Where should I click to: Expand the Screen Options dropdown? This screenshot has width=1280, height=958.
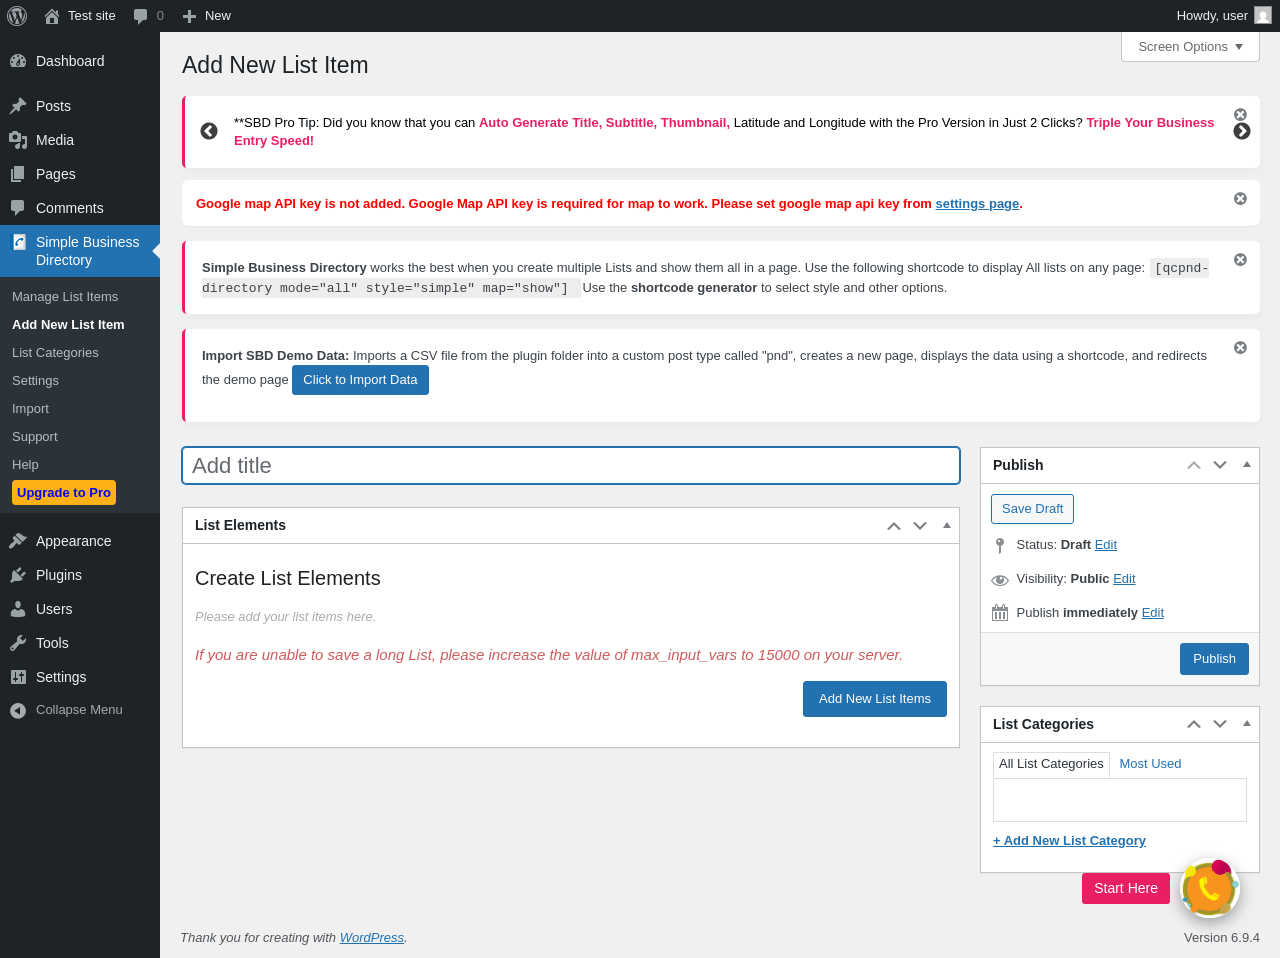(1190, 47)
